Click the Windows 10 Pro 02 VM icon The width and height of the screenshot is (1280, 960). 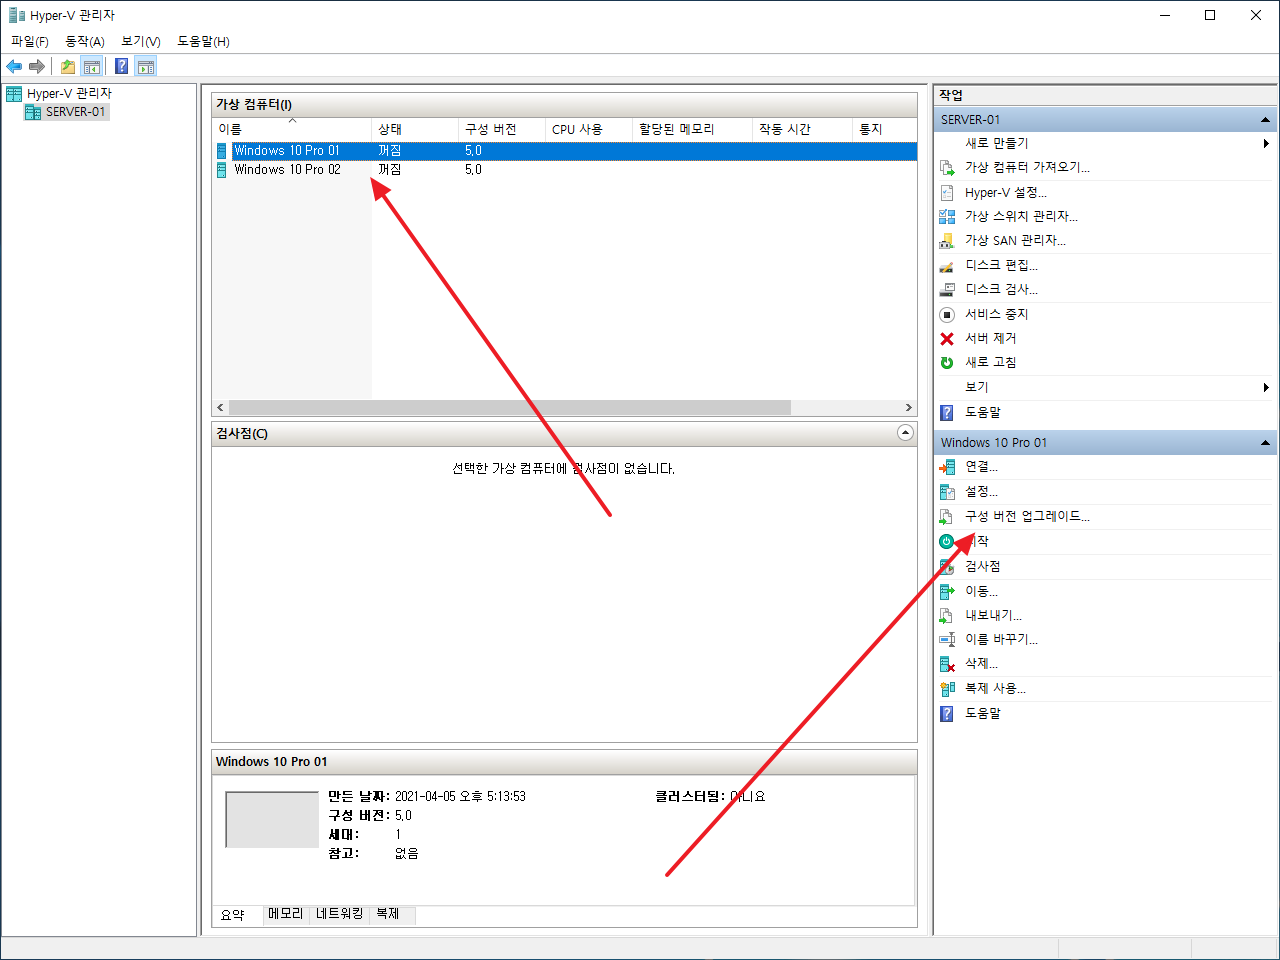pos(222,170)
